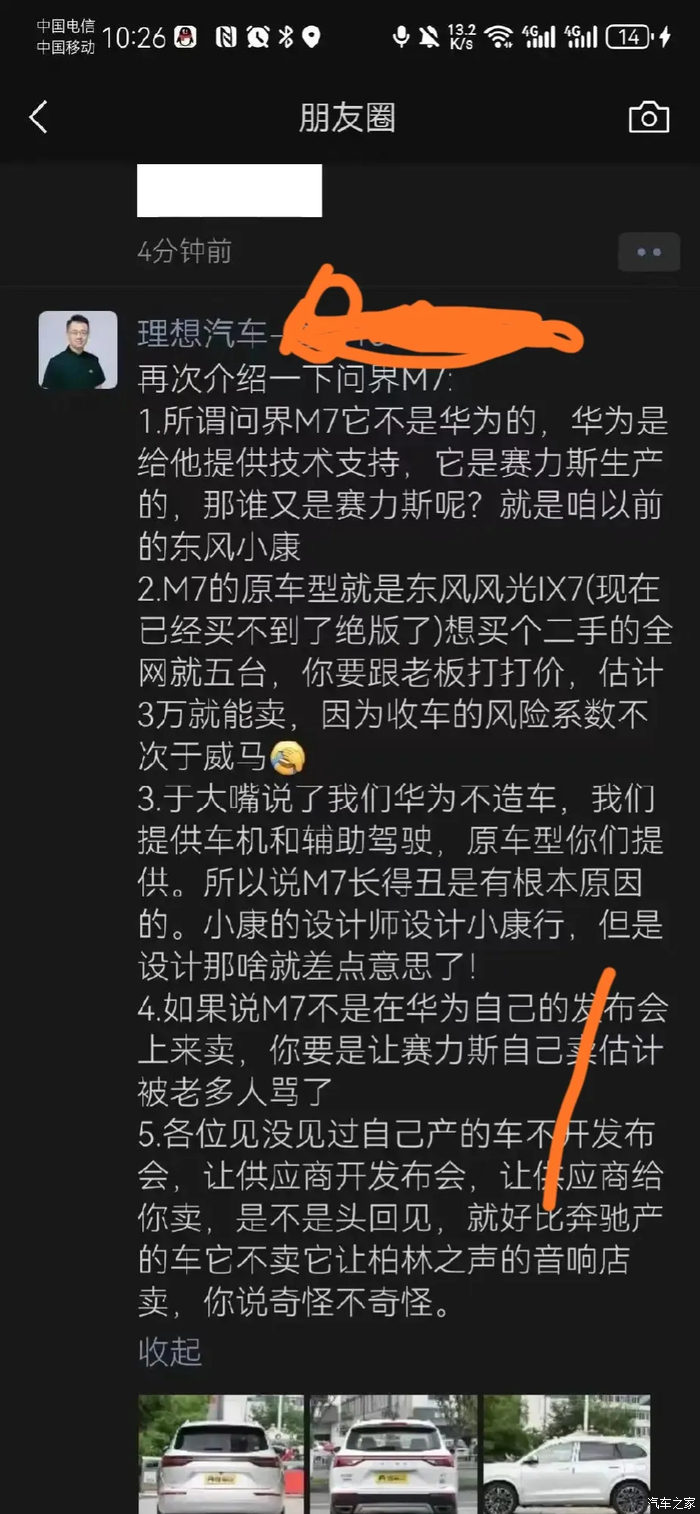Open the camera icon to post a moment
The height and width of the screenshot is (1514, 700).
pos(648,117)
